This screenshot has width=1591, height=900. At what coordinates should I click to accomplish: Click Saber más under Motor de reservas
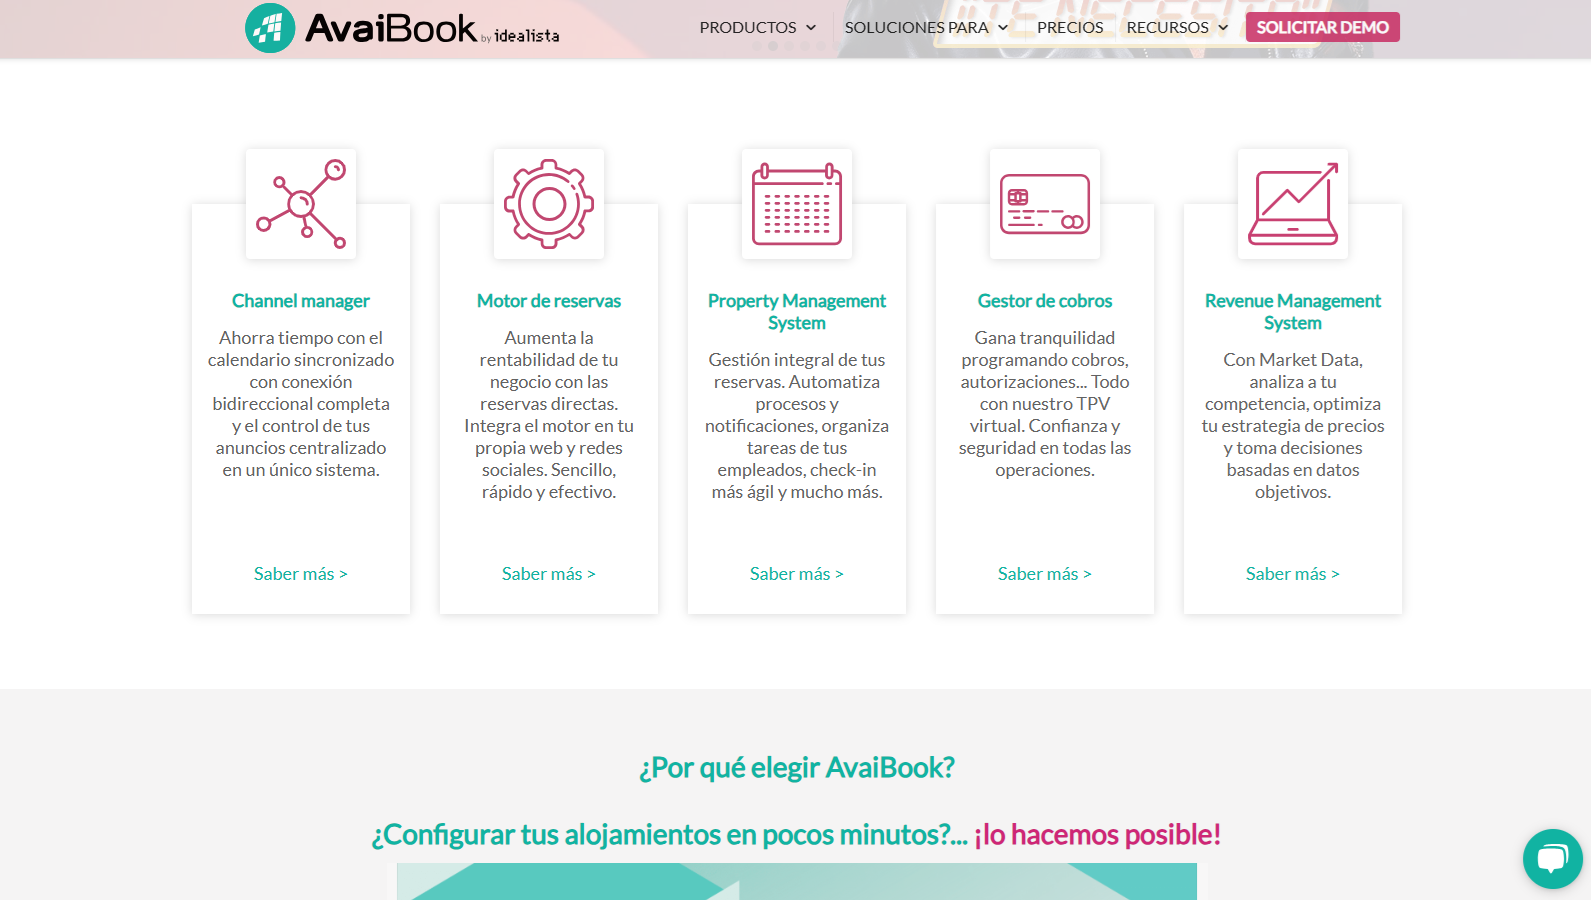click(x=549, y=574)
